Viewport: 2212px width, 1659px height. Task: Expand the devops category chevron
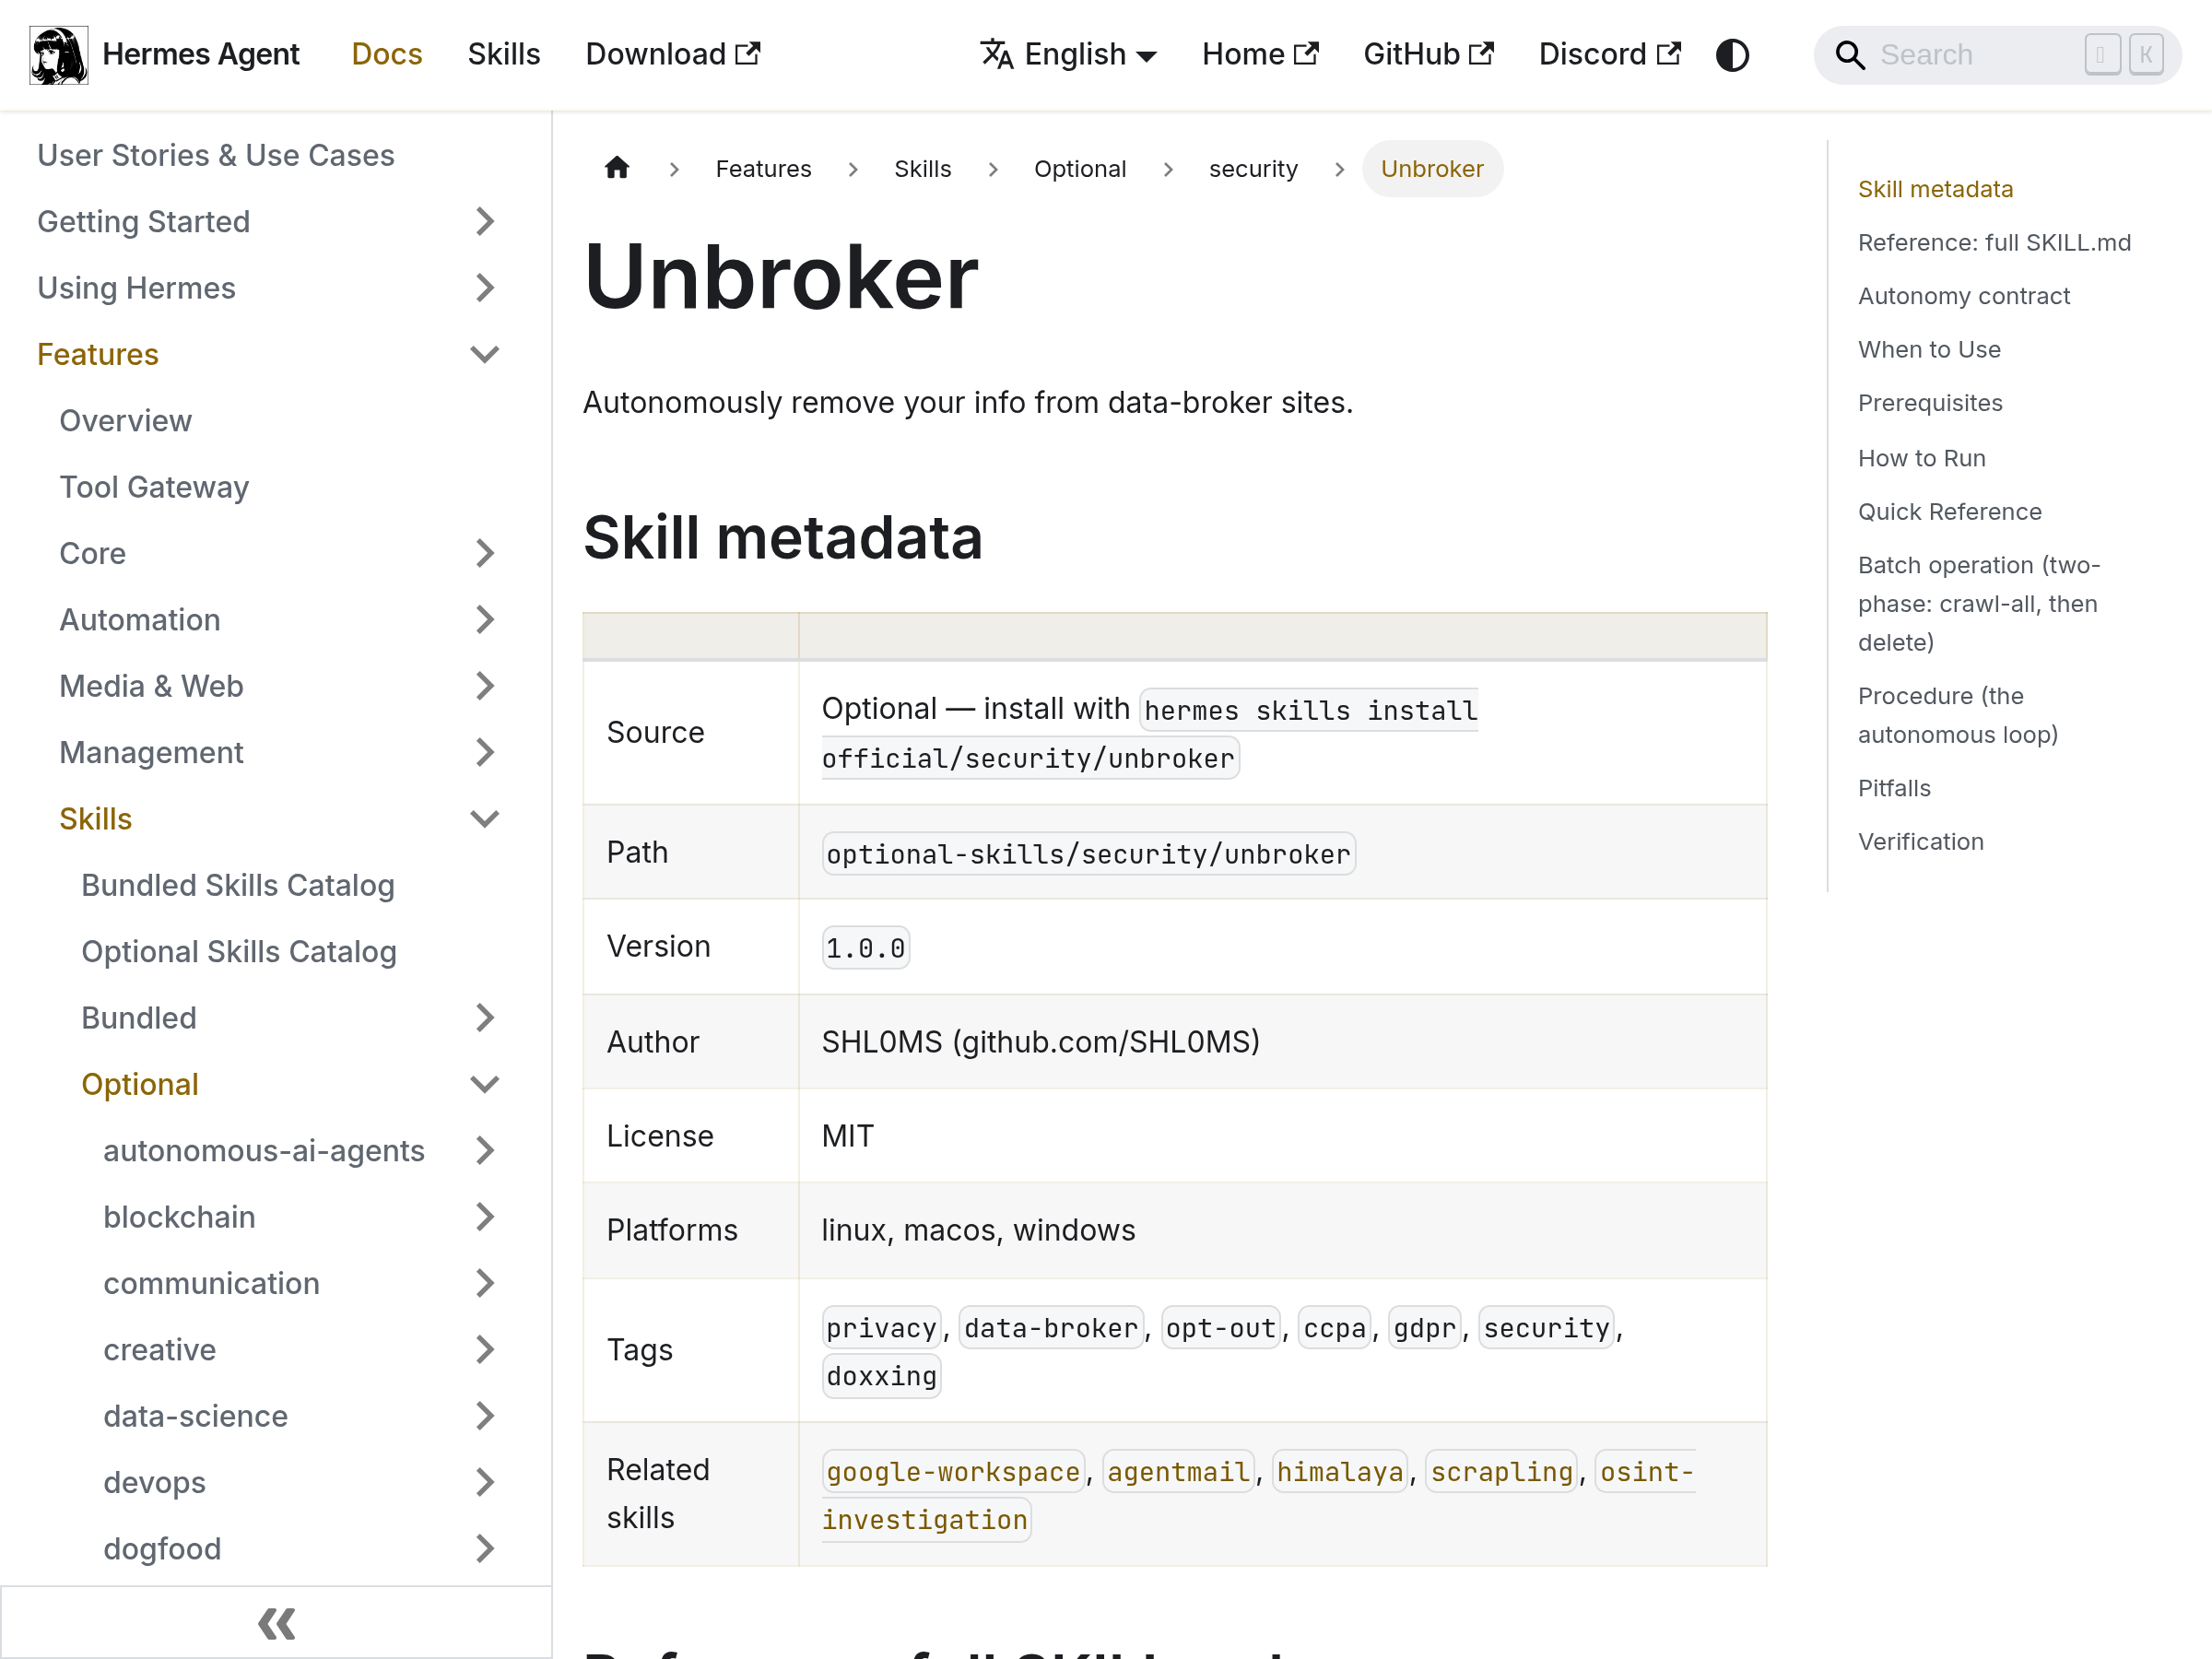pyautogui.click(x=485, y=1482)
